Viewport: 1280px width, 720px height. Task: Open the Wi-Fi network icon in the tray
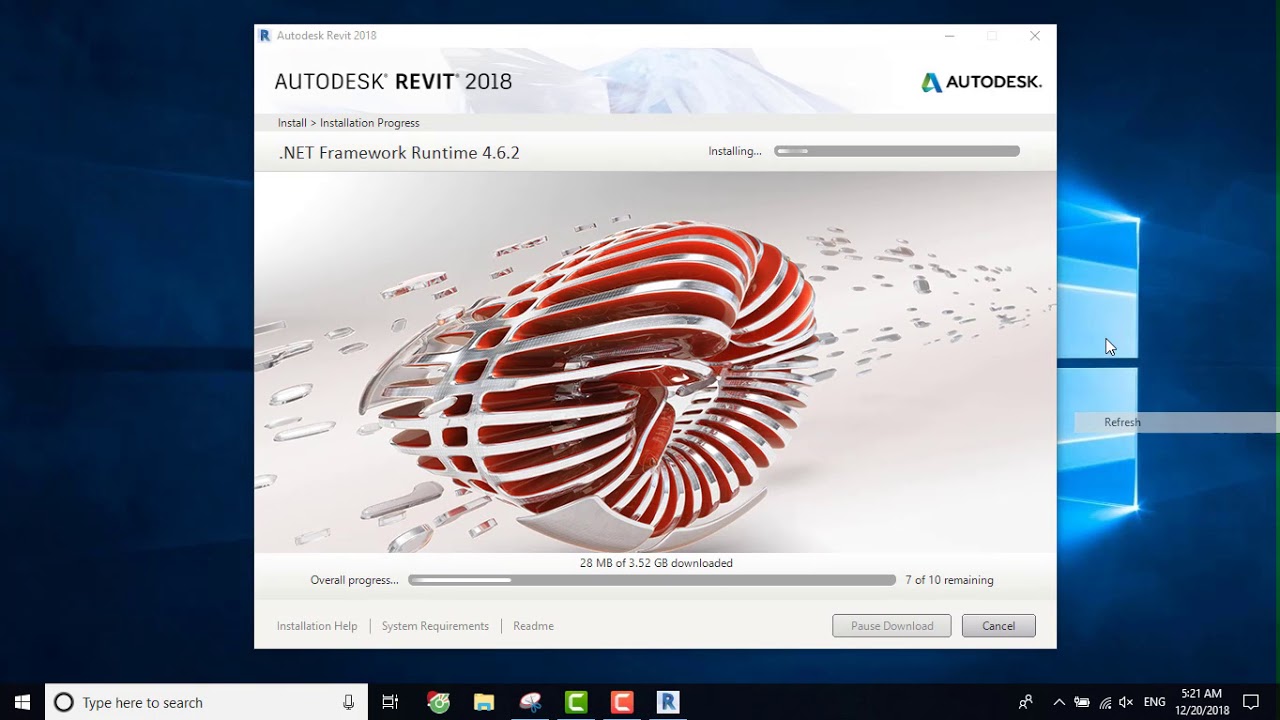coord(1105,702)
